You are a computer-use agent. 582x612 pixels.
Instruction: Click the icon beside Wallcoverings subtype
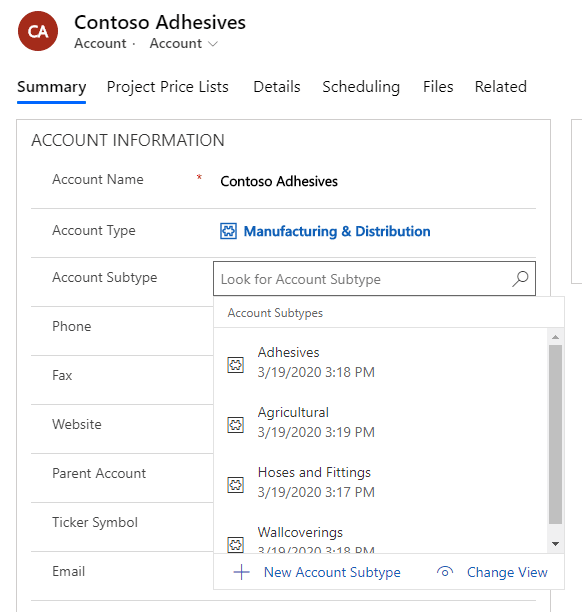pos(236,544)
